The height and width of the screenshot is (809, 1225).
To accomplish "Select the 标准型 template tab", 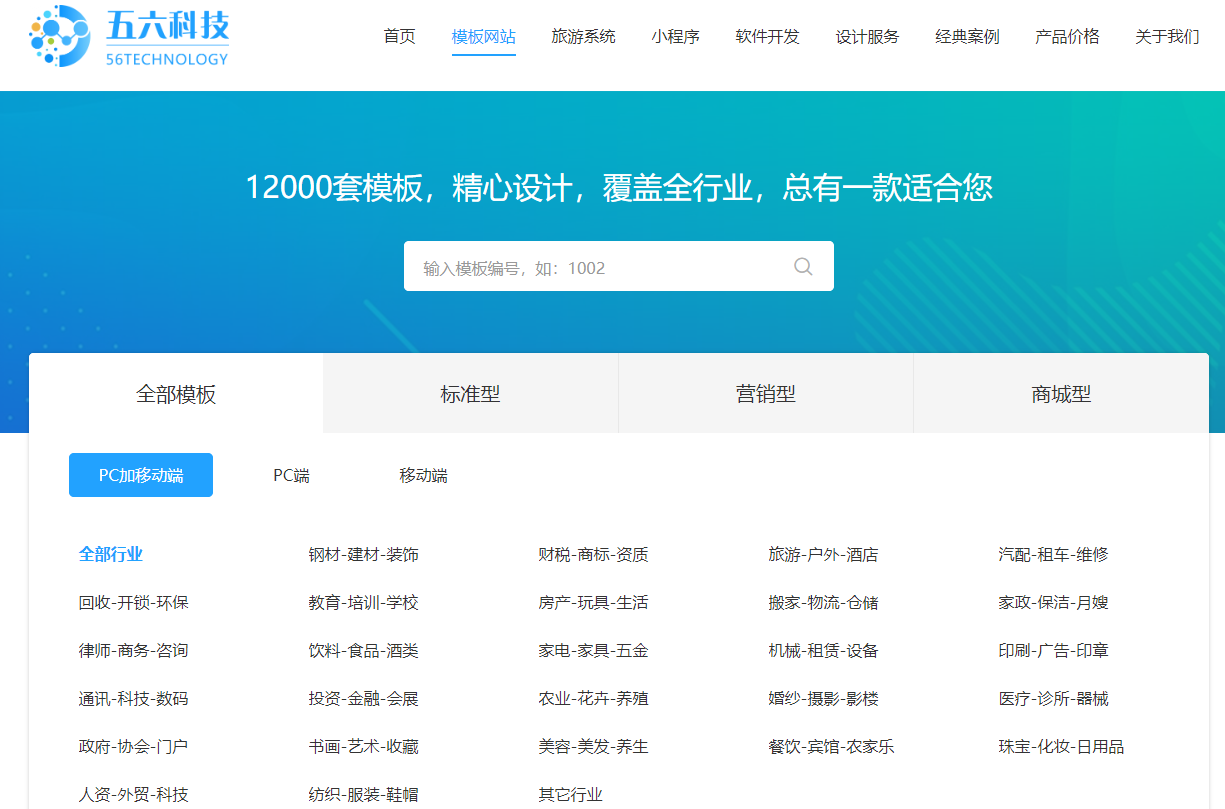I will (470, 393).
